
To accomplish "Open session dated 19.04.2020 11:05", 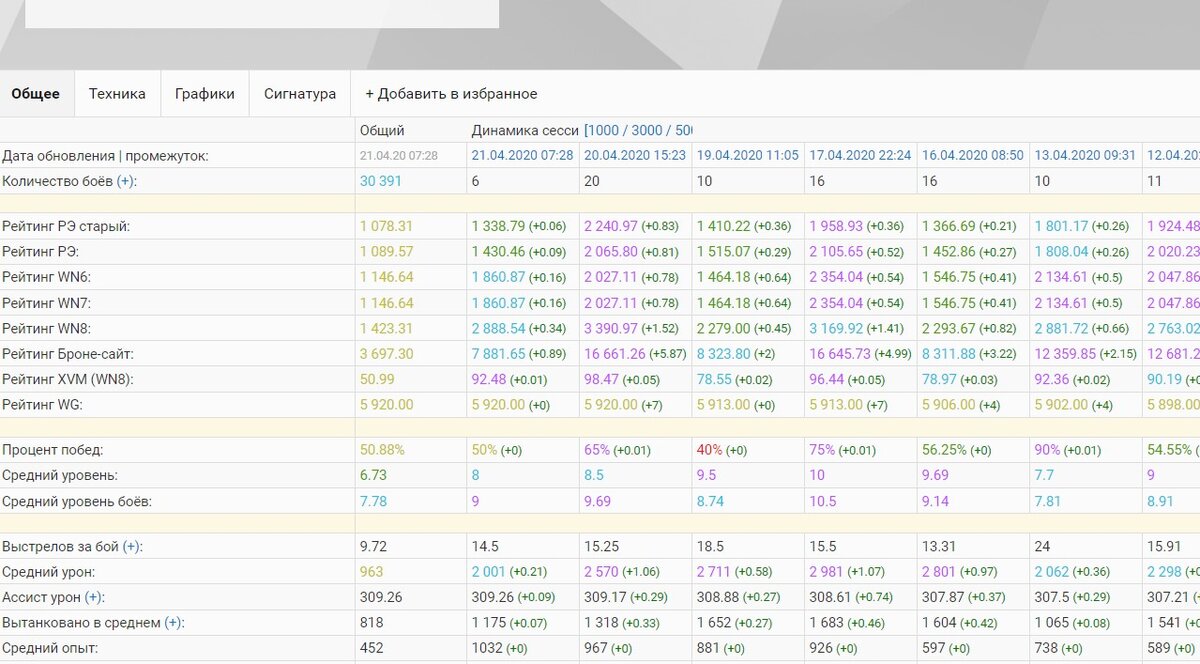I will (748, 155).
